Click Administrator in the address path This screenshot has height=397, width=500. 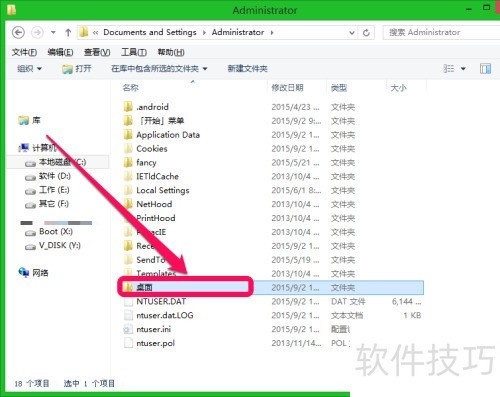point(238,32)
